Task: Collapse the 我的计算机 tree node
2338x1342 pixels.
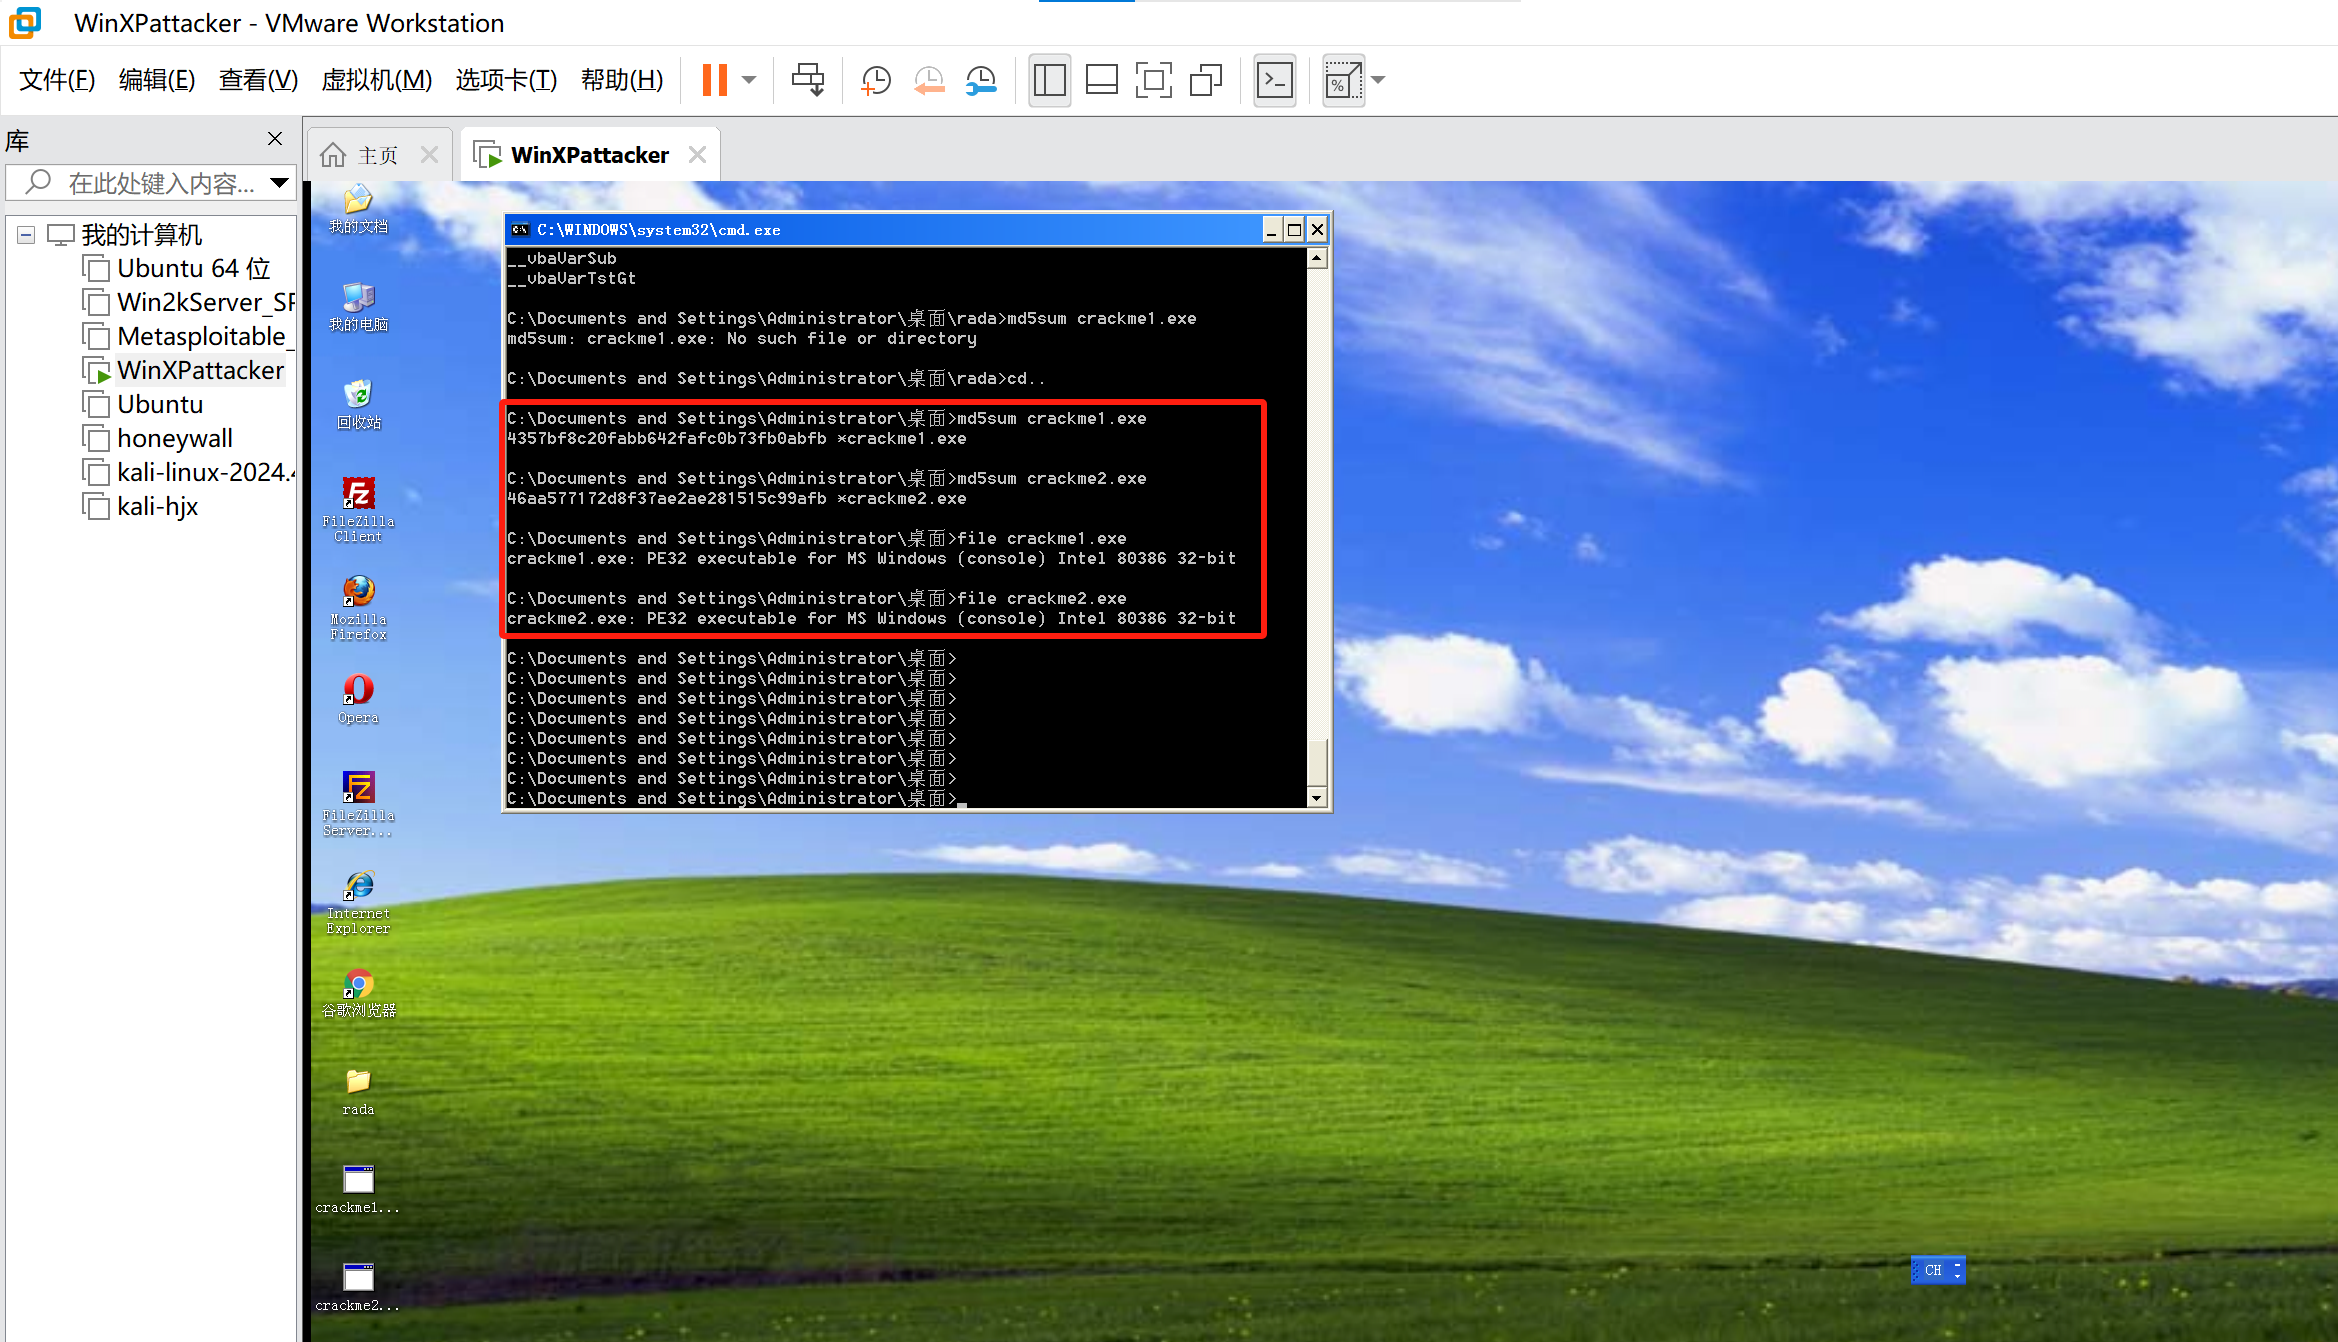Action: 26,235
